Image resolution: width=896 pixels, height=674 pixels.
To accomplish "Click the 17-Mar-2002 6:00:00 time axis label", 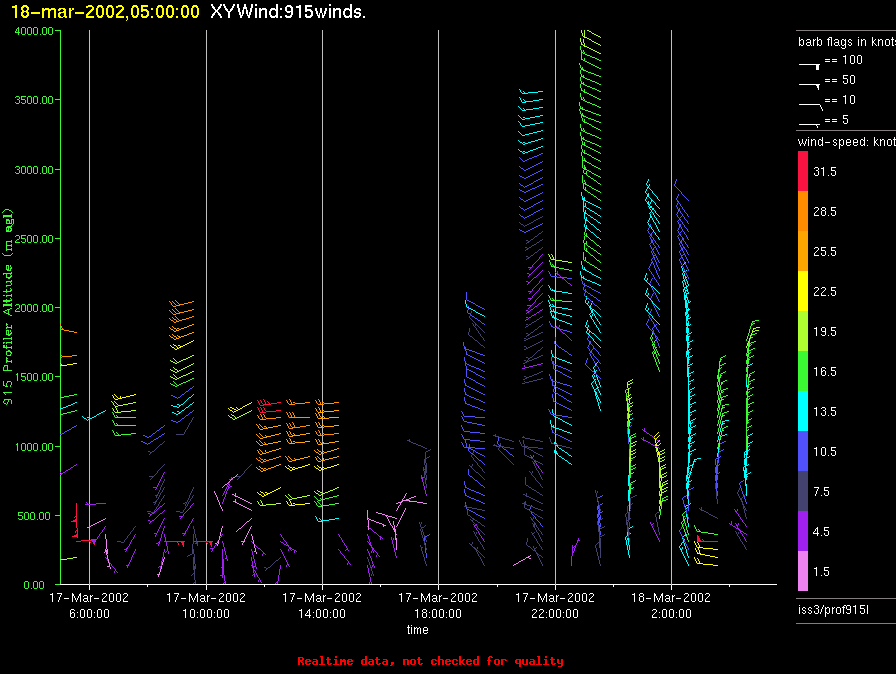I will point(89,604).
